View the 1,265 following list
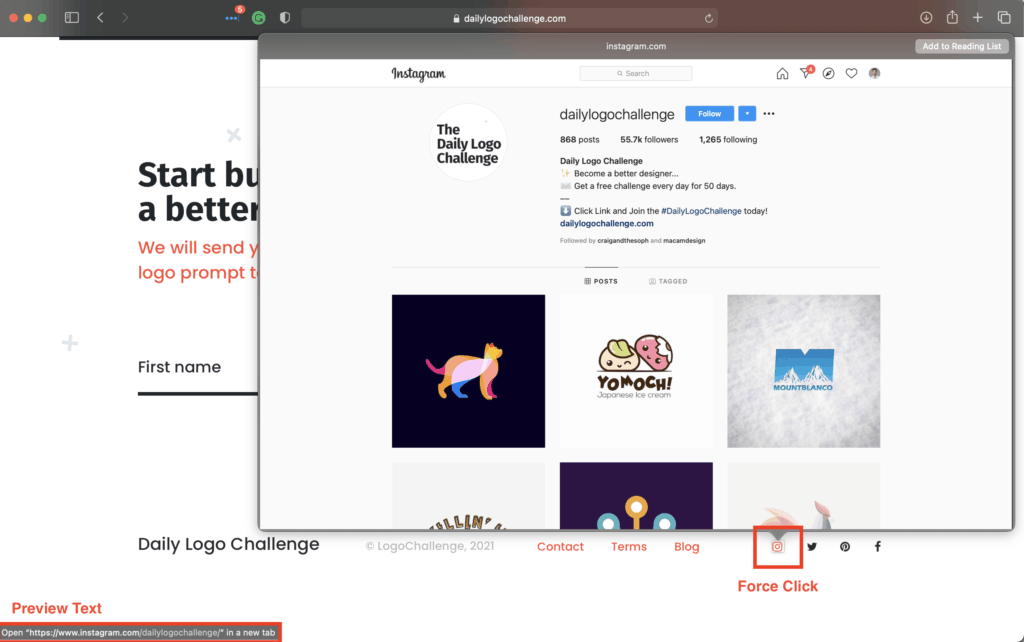1024x642 pixels. coord(728,140)
